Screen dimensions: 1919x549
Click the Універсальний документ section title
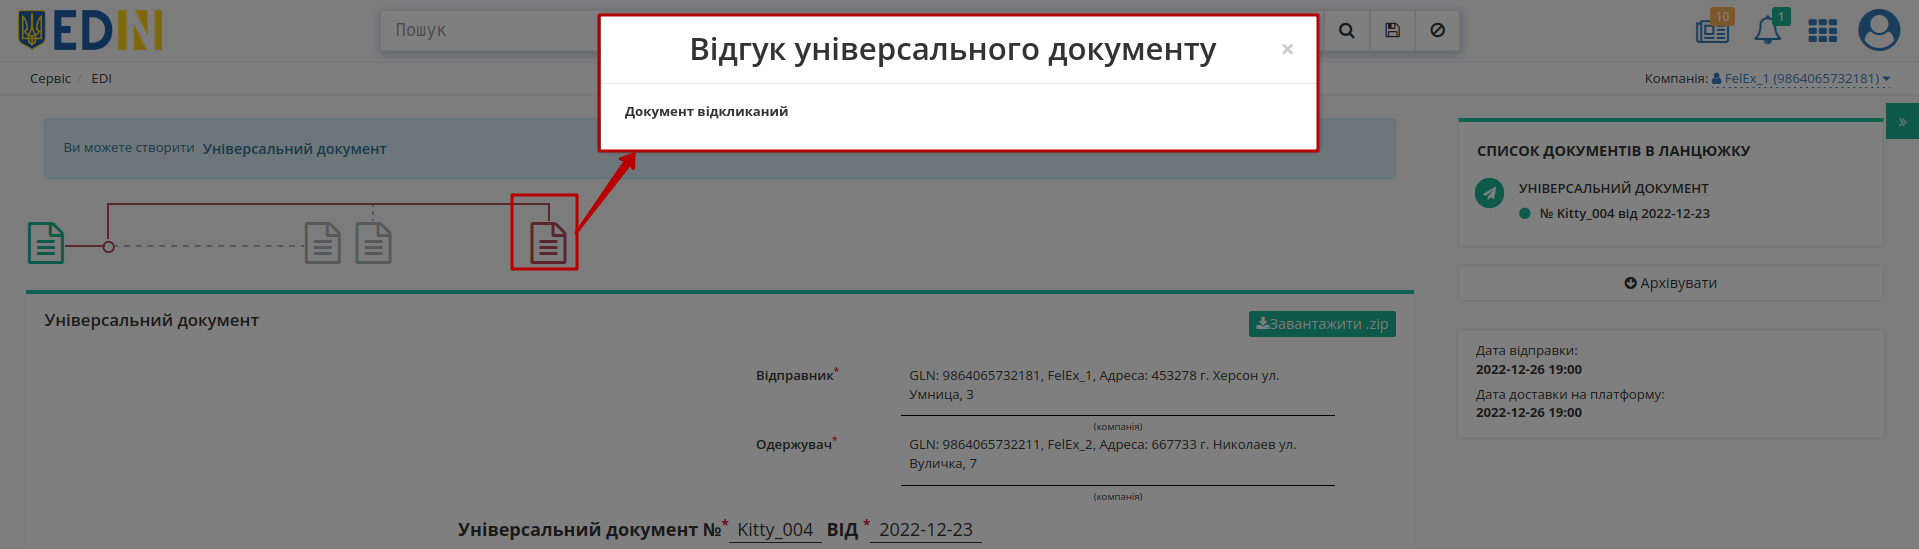click(x=152, y=321)
